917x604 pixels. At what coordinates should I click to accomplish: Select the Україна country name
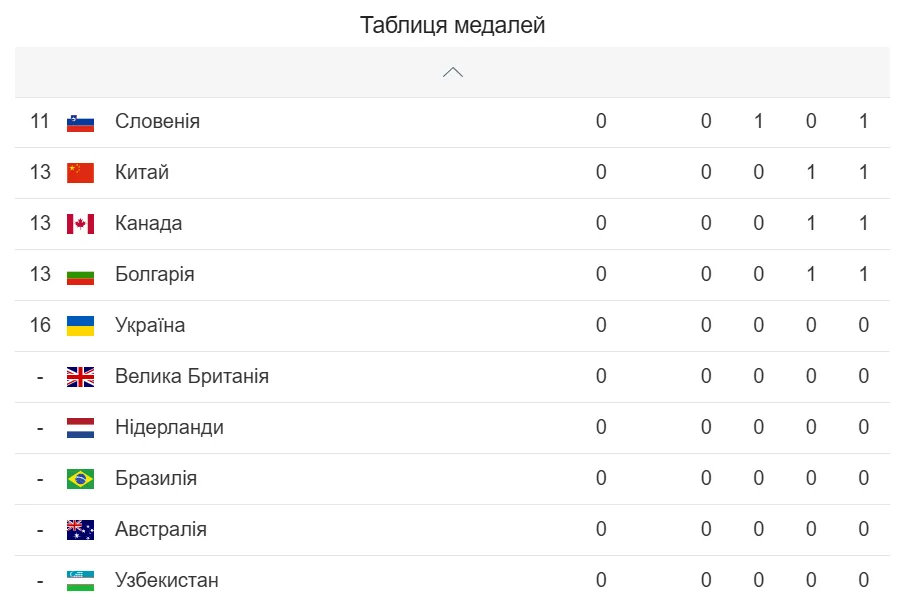pyautogui.click(x=150, y=326)
